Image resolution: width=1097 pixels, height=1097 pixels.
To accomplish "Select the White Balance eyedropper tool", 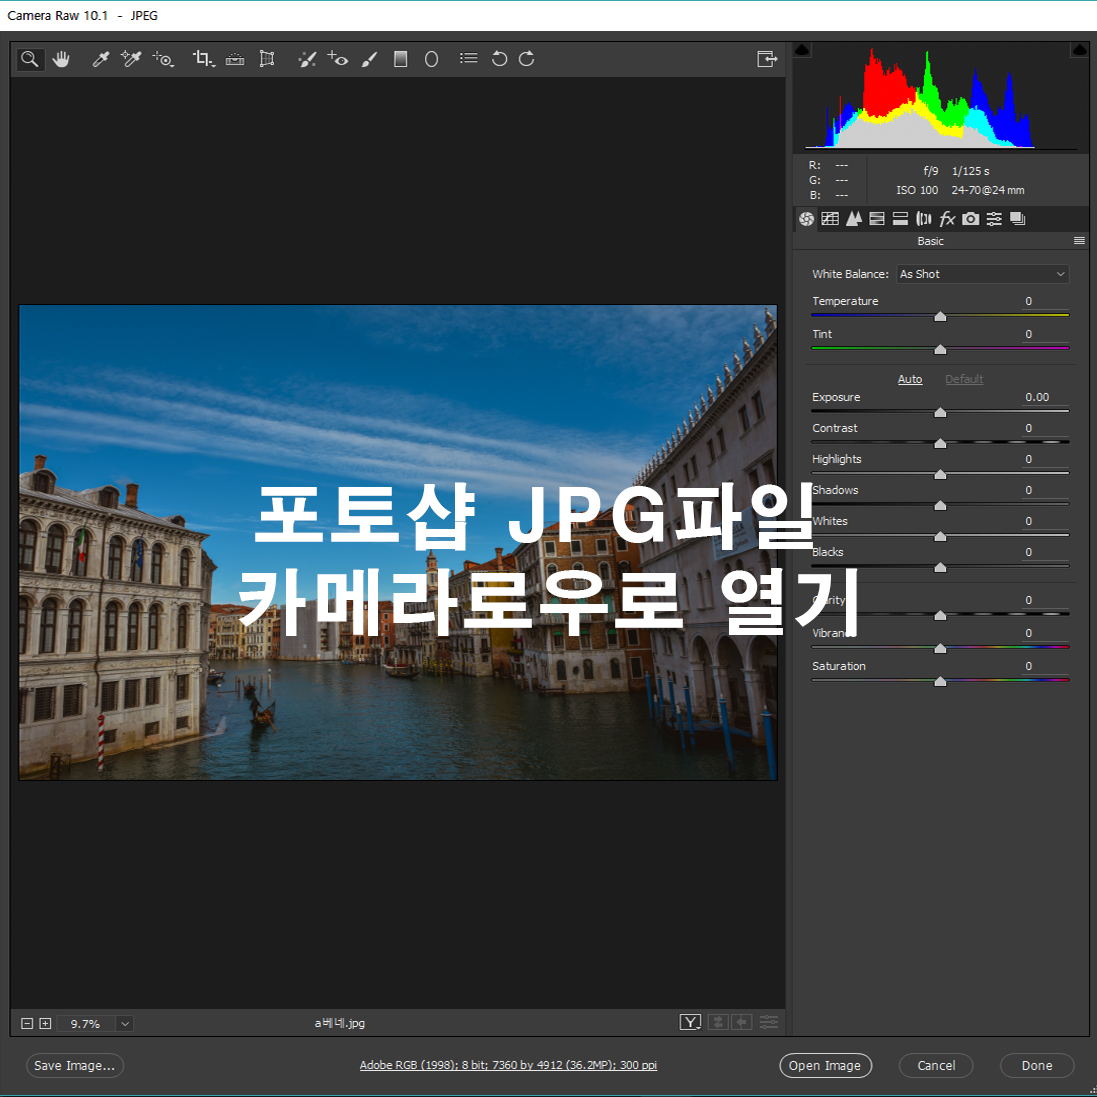I will [x=101, y=59].
